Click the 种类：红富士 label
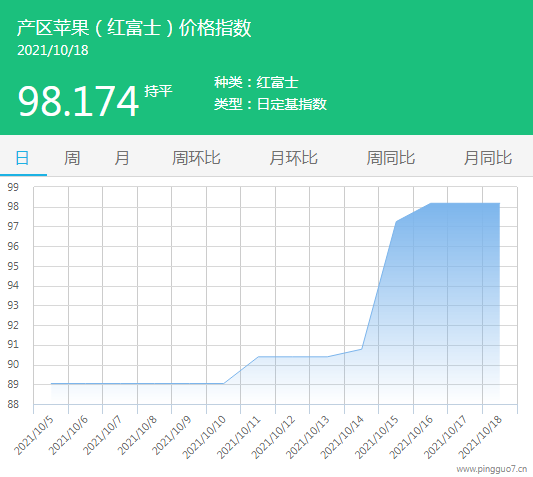The image size is (533, 477). [257, 83]
